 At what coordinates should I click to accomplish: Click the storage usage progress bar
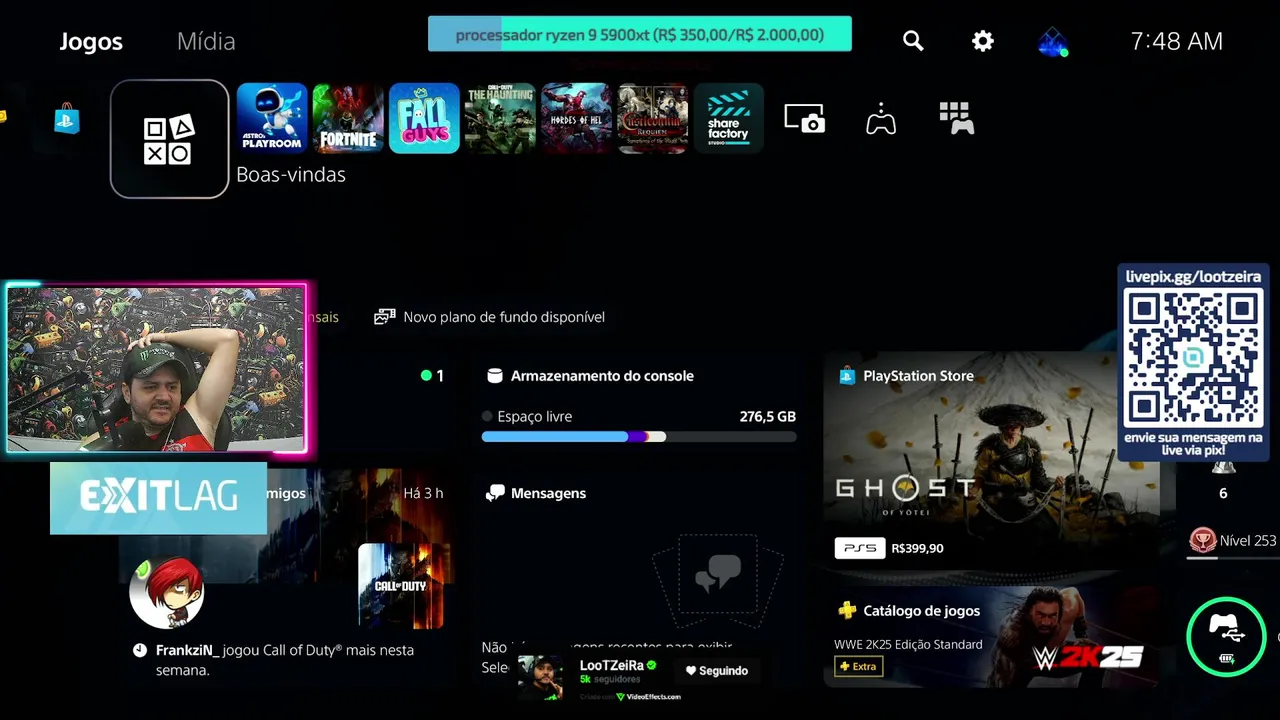pyautogui.click(x=639, y=437)
